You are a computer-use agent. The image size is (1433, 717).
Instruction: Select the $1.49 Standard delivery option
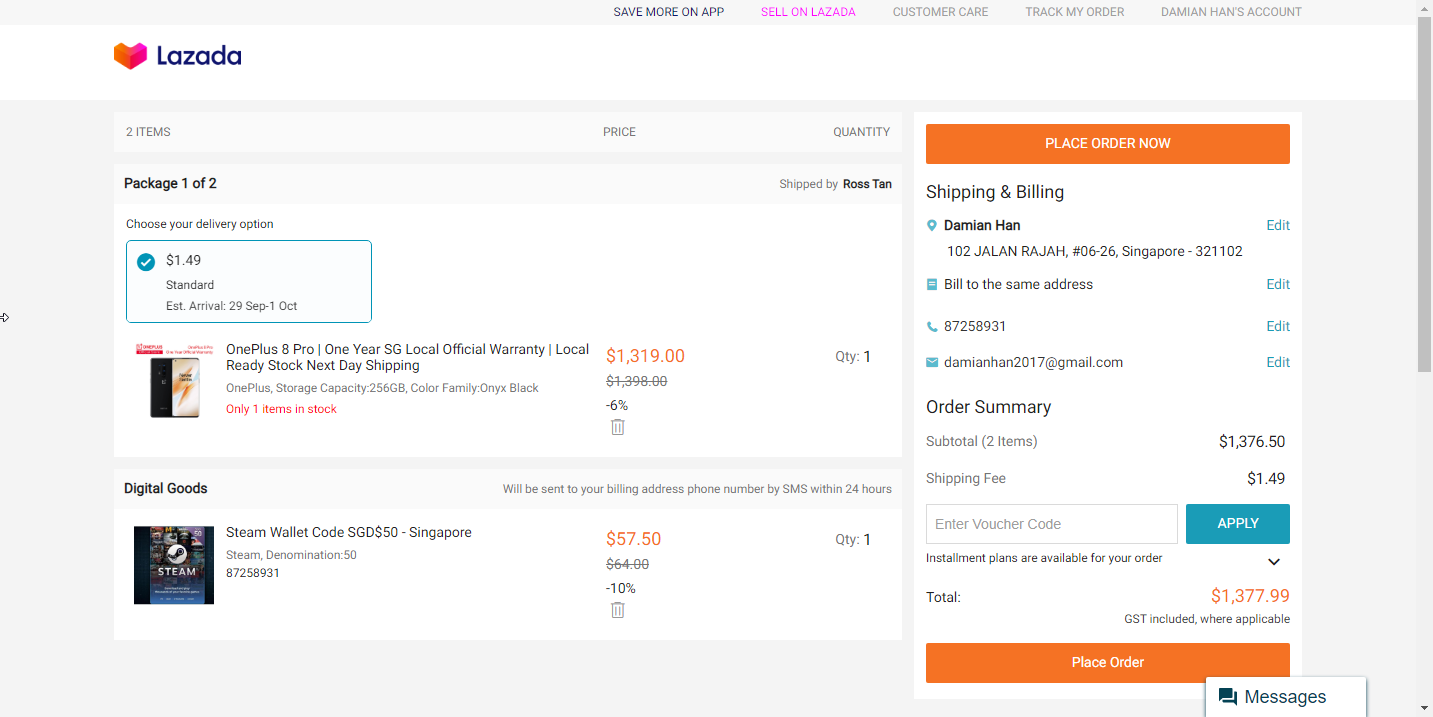tap(249, 281)
